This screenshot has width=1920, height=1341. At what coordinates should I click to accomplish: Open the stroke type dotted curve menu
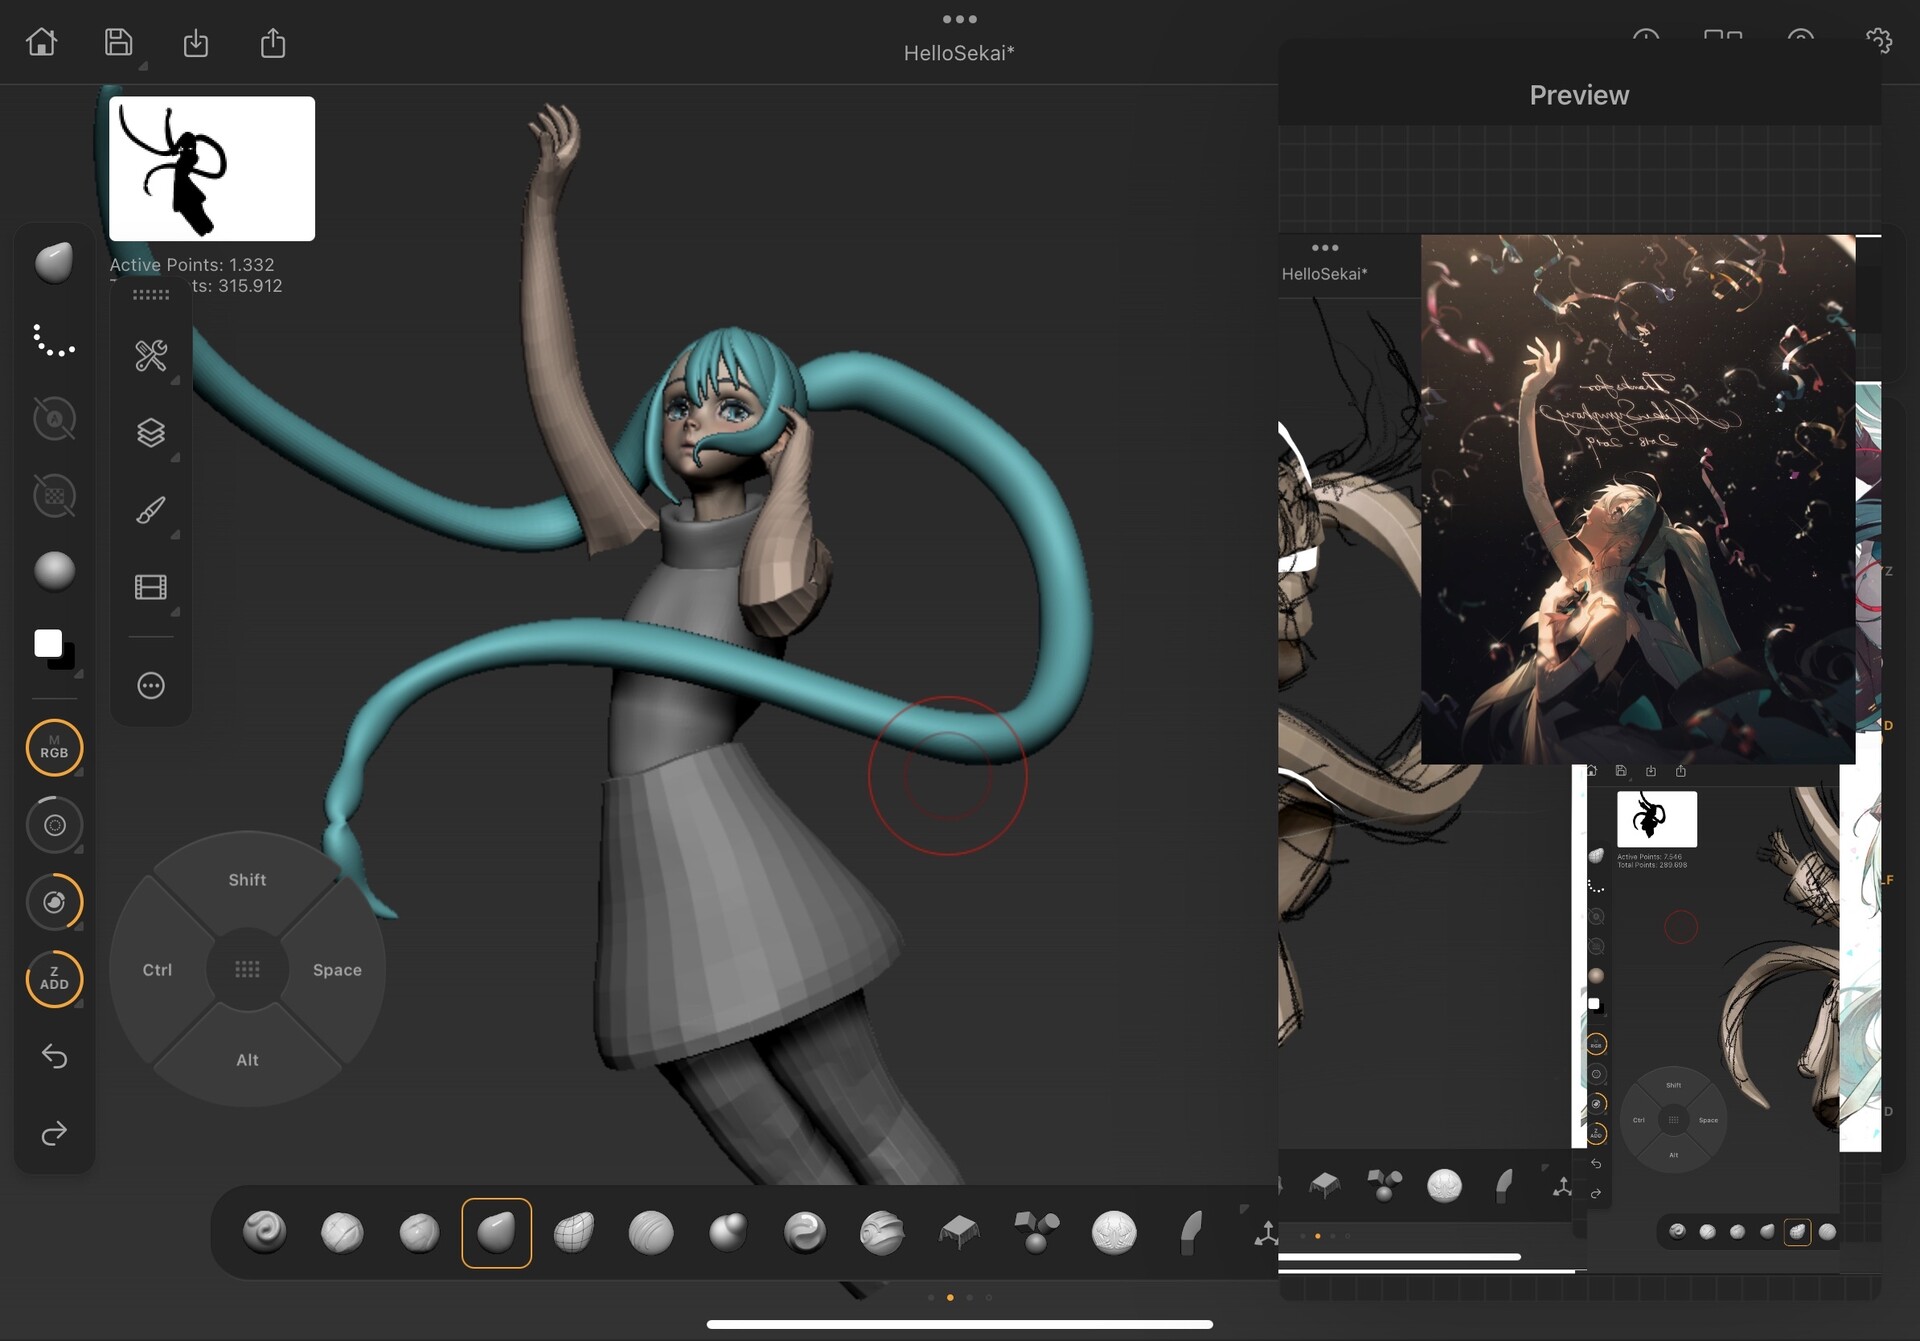pyautogui.click(x=54, y=341)
